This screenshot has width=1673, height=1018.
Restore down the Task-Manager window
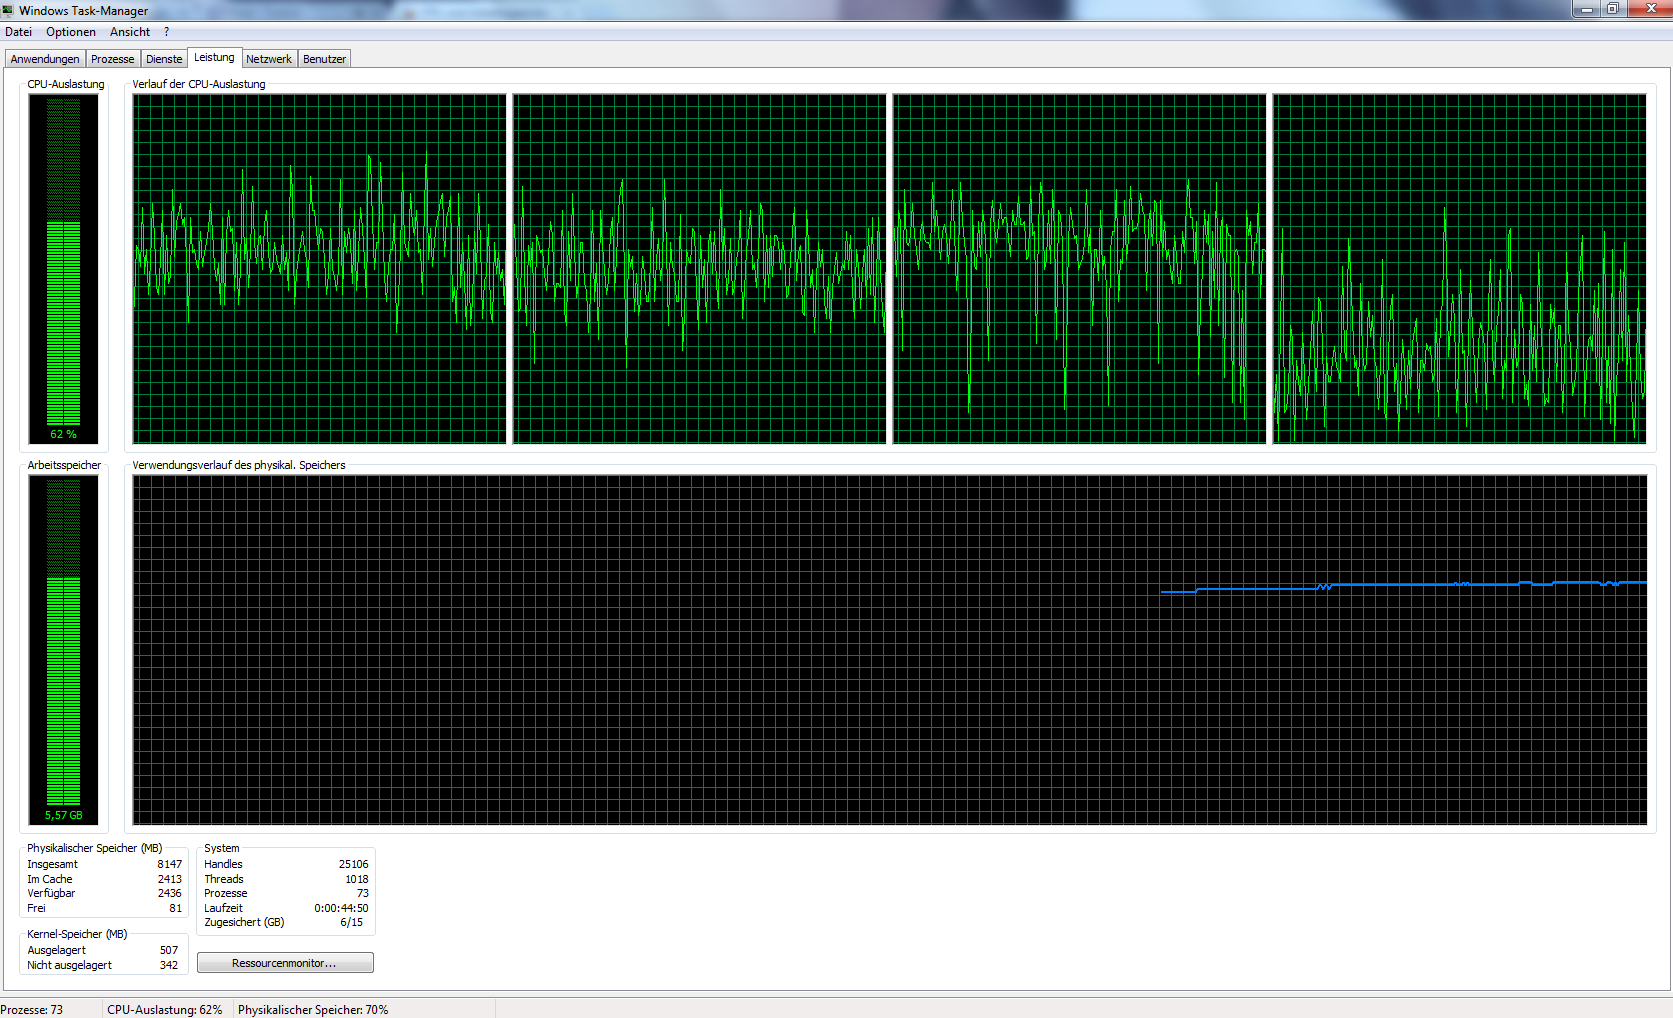[x=1613, y=9]
